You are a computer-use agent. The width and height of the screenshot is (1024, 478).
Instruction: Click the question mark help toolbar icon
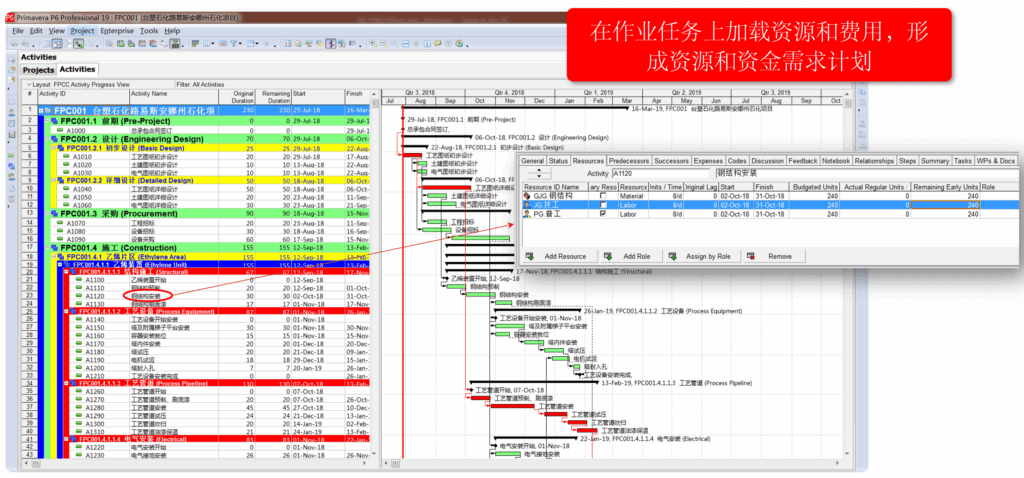click(448, 44)
